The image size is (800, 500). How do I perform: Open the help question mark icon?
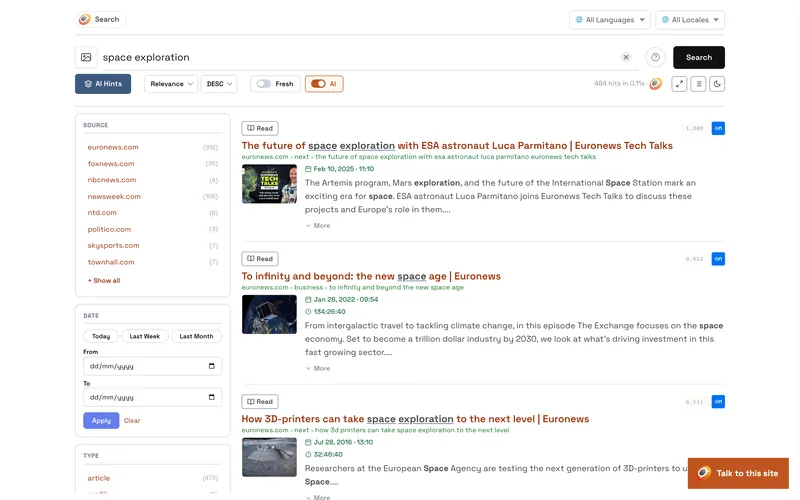pos(656,57)
